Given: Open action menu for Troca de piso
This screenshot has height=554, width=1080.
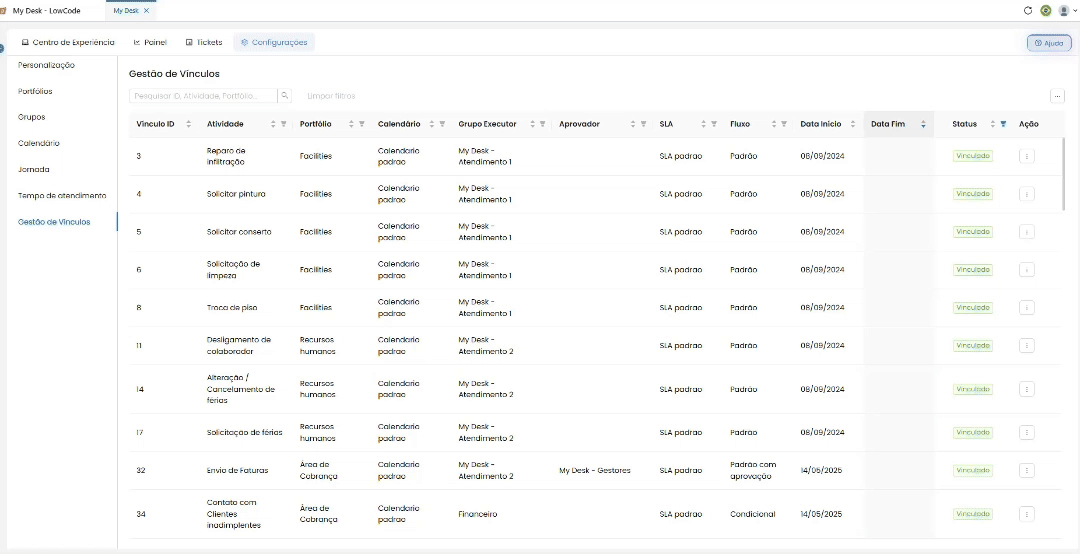Looking at the screenshot, I should 1026,307.
